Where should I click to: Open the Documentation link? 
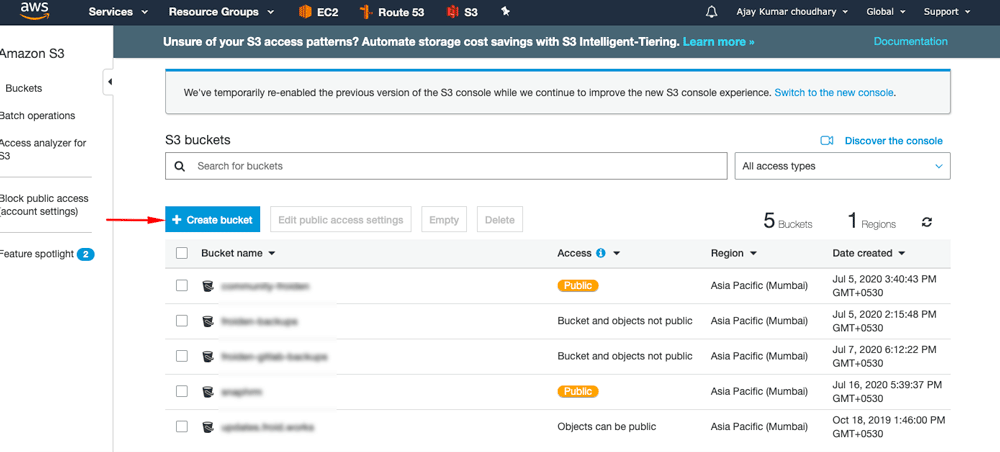(910, 41)
